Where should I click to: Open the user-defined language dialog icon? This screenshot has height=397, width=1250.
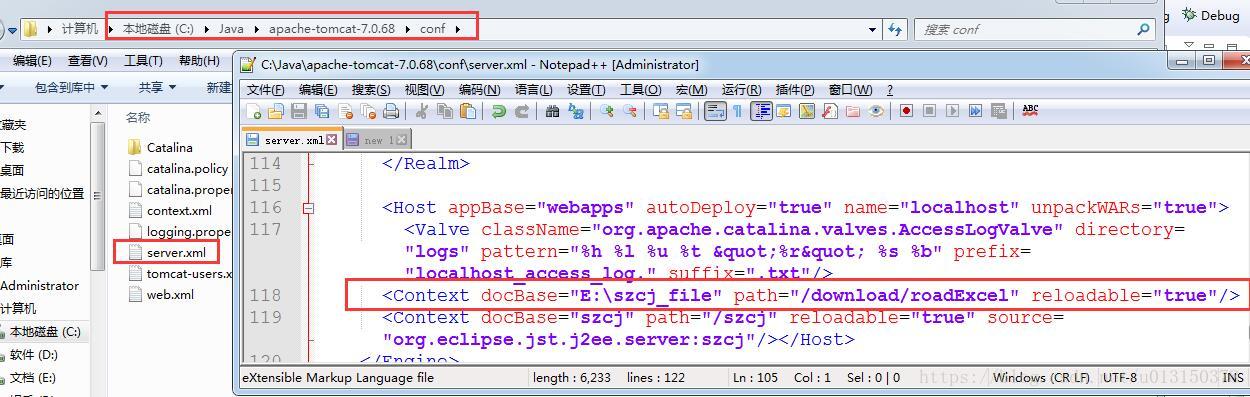point(784,111)
